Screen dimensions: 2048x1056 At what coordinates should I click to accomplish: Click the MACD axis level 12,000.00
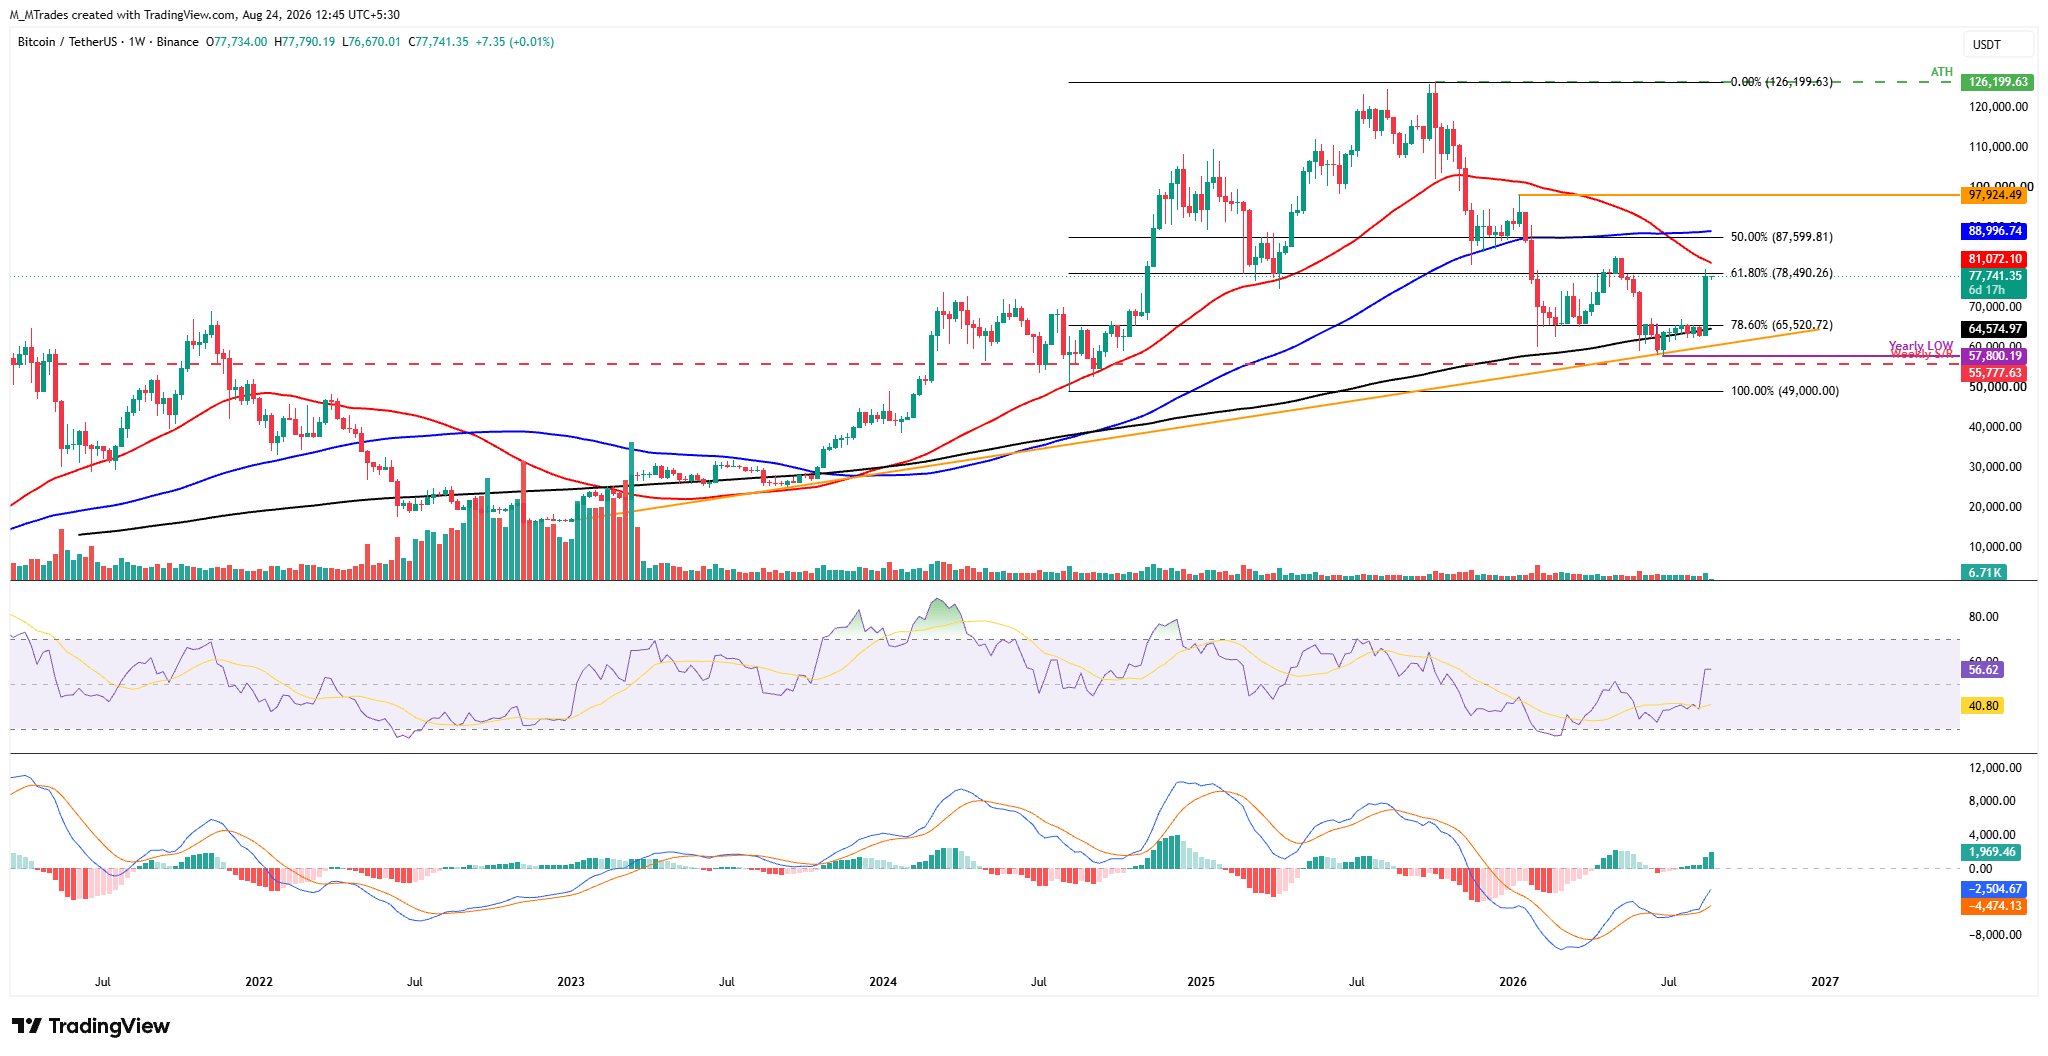click(x=1996, y=768)
